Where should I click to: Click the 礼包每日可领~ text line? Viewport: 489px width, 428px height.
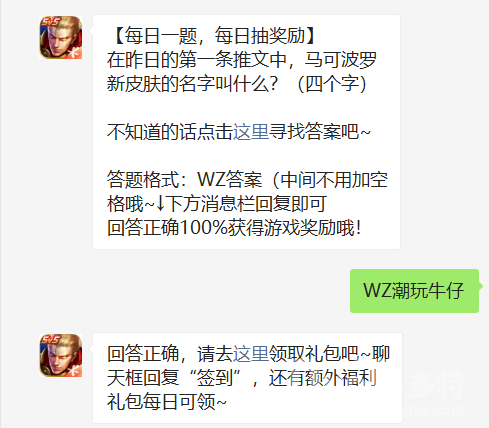click(167, 402)
